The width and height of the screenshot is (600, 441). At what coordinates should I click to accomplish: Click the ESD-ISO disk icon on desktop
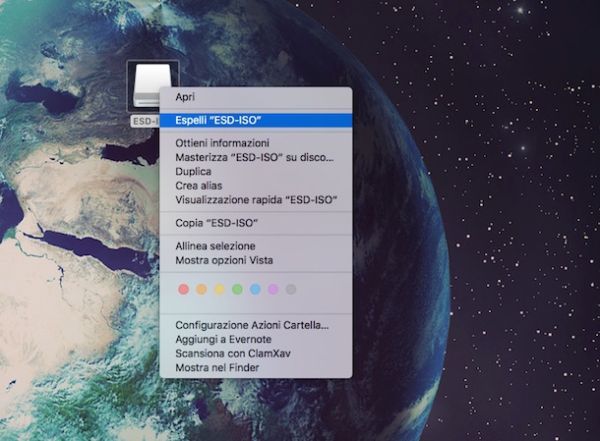coord(151,86)
